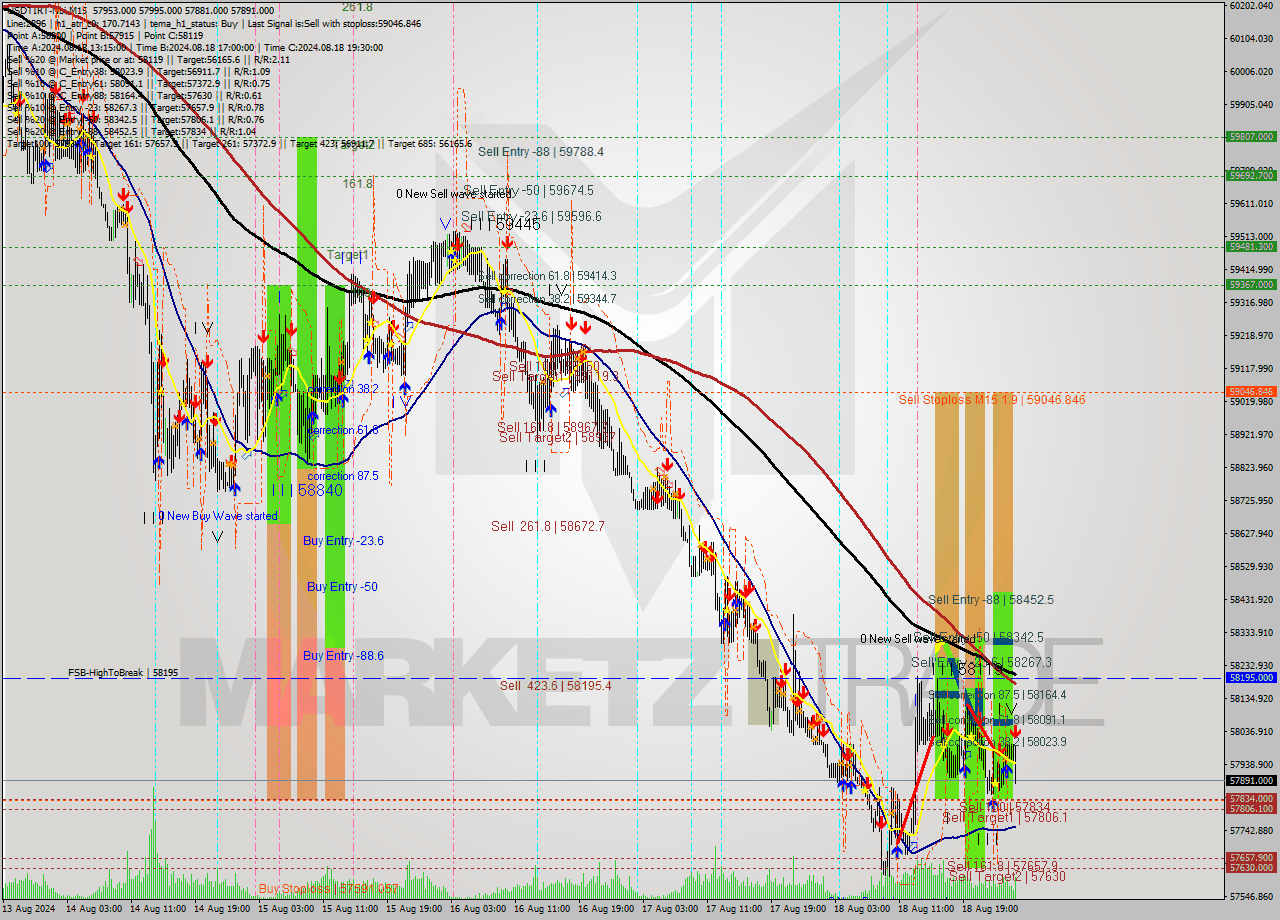The width and height of the screenshot is (1280, 920).
Task: Click the '18 Aug 03:00' time label
Action: click(862, 909)
